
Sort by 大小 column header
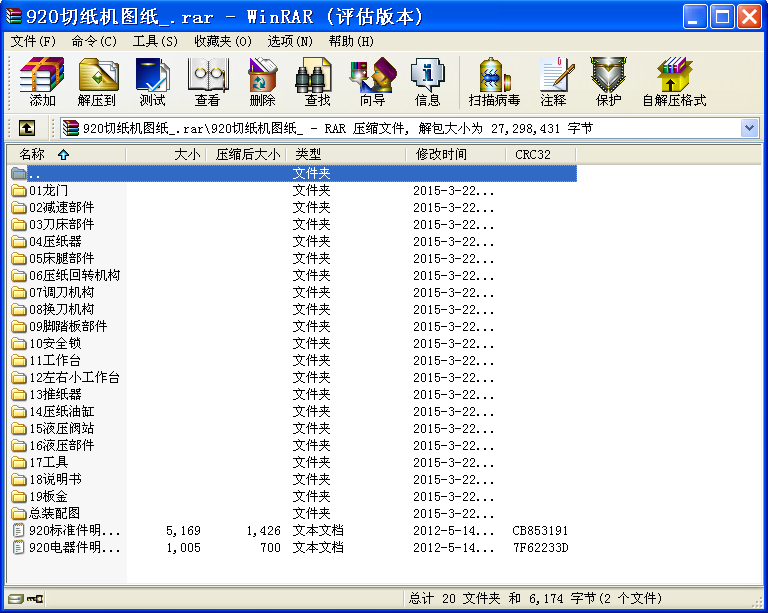click(x=166, y=155)
